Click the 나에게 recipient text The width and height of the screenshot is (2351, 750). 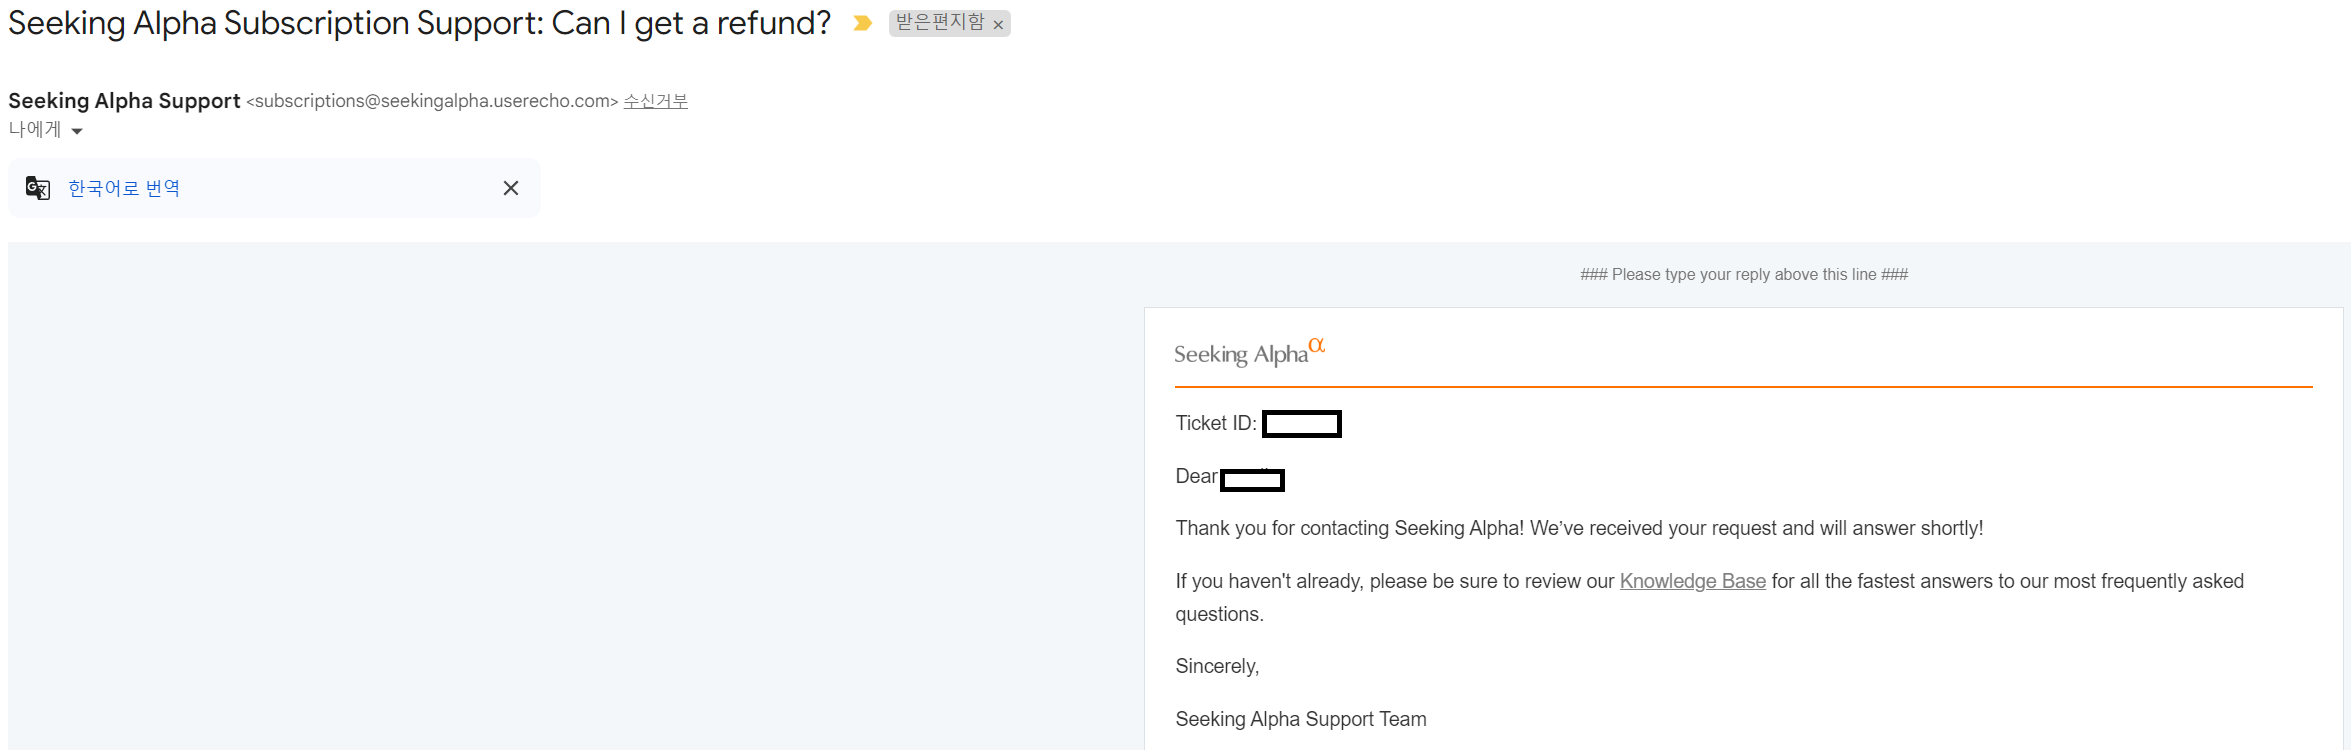pos(35,130)
